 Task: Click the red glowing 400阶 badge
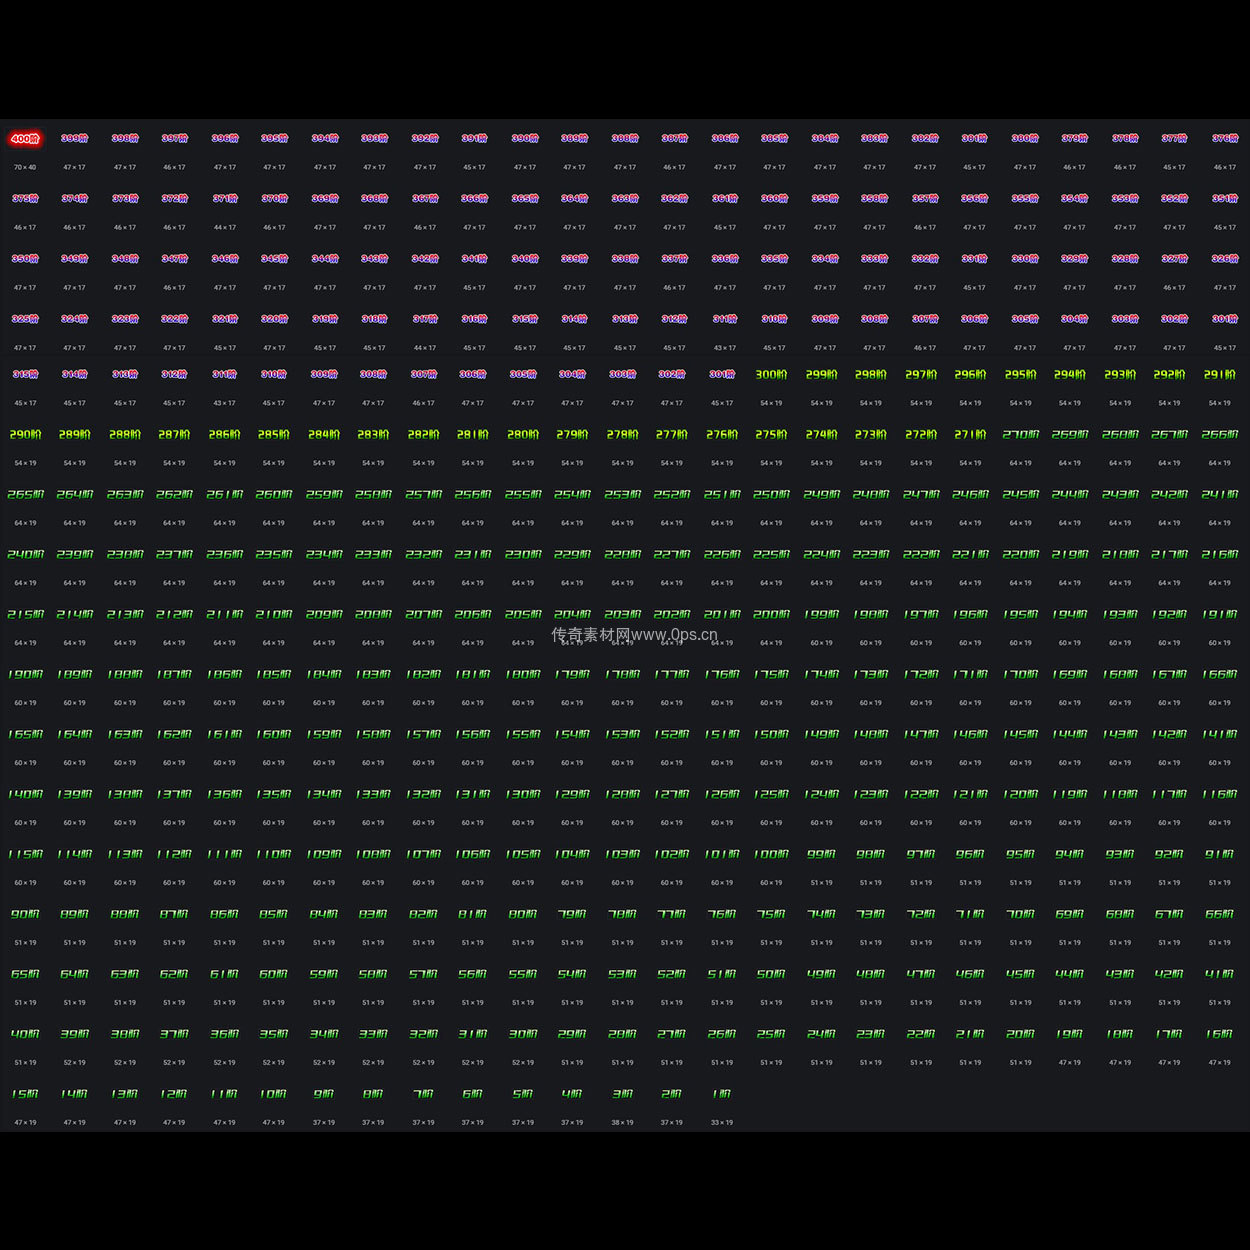(25, 139)
